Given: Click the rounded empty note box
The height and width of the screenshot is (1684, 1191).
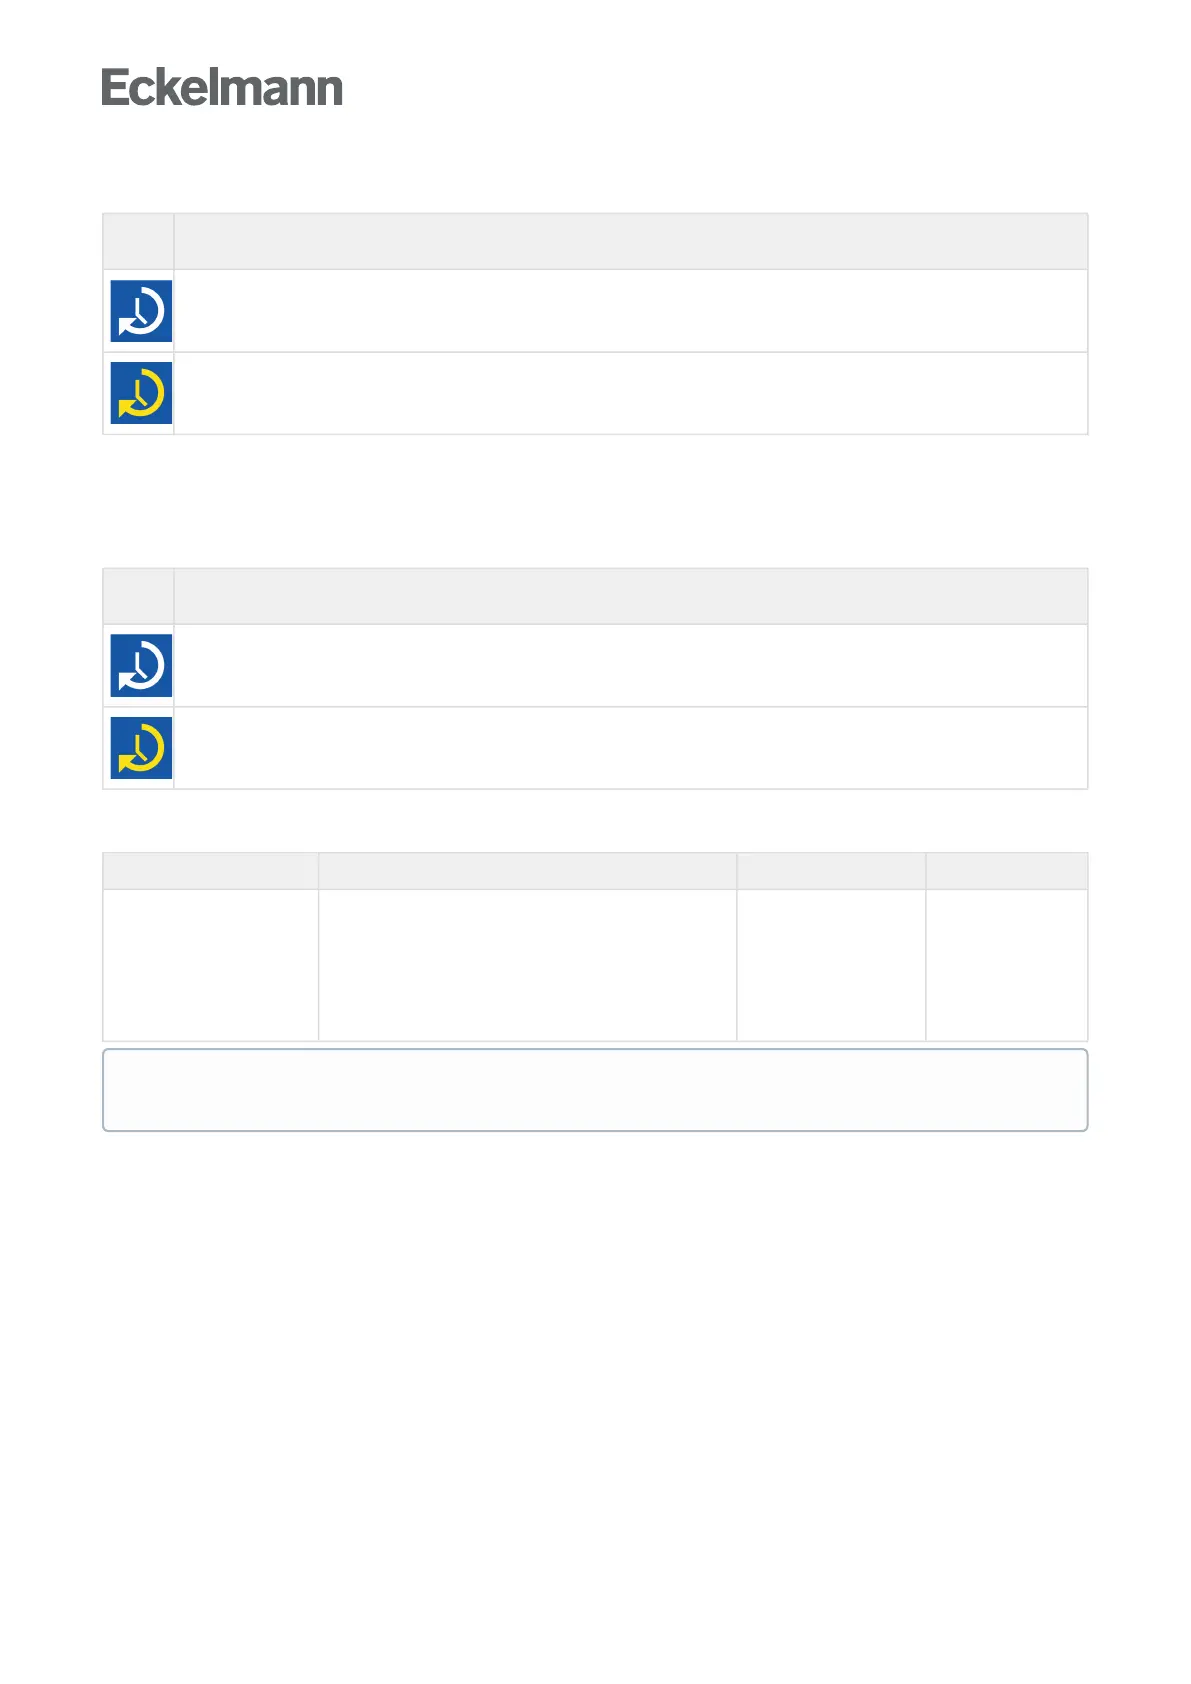Looking at the screenshot, I should click(595, 1090).
